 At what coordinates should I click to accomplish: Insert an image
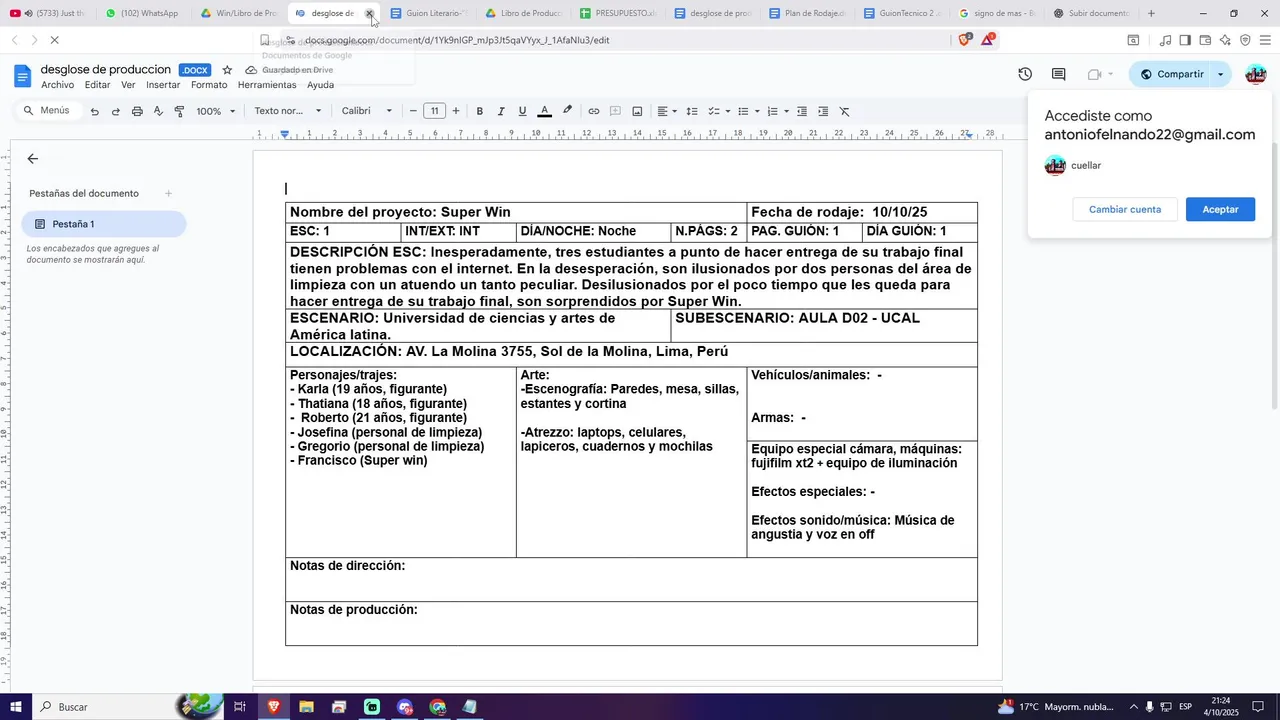[637, 111]
